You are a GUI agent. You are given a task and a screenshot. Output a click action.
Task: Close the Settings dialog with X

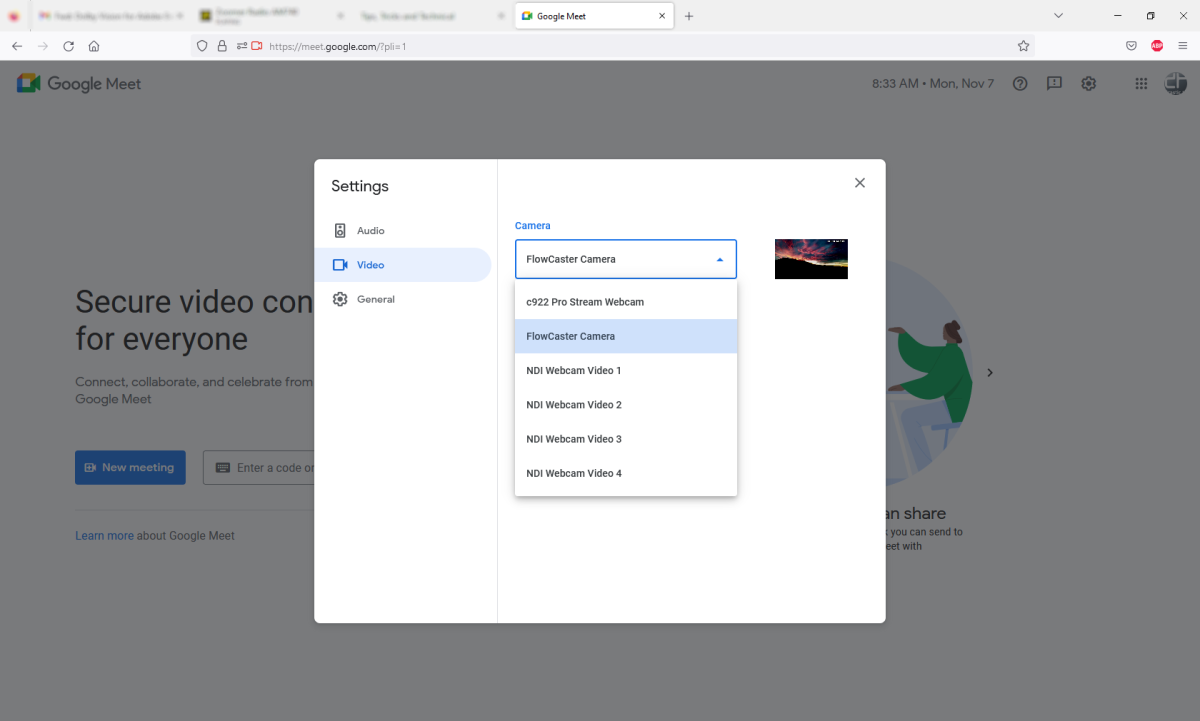tap(860, 183)
